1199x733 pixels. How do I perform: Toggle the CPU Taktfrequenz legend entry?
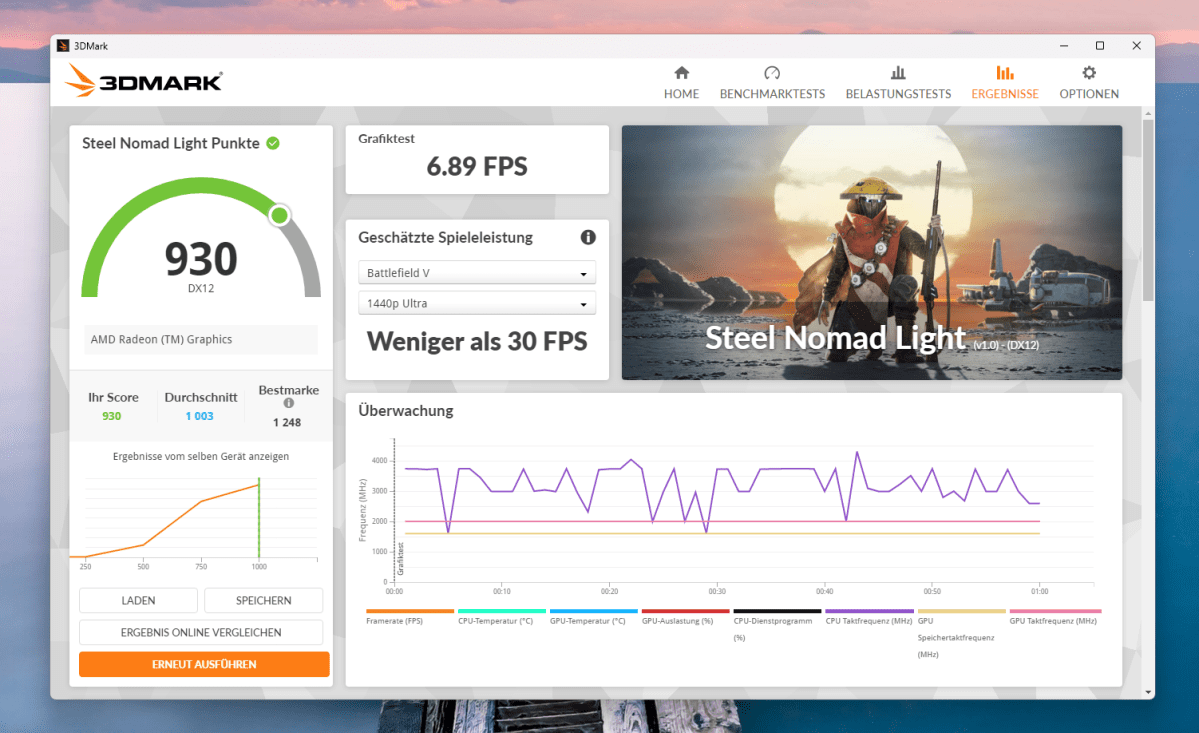pyautogui.click(x=869, y=617)
